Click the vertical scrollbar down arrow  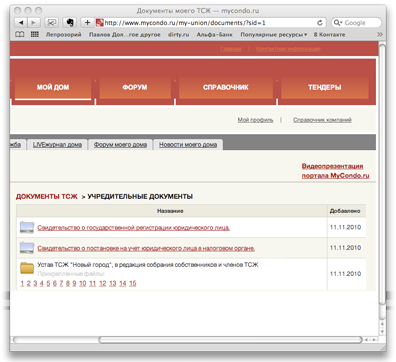click(x=382, y=332)
